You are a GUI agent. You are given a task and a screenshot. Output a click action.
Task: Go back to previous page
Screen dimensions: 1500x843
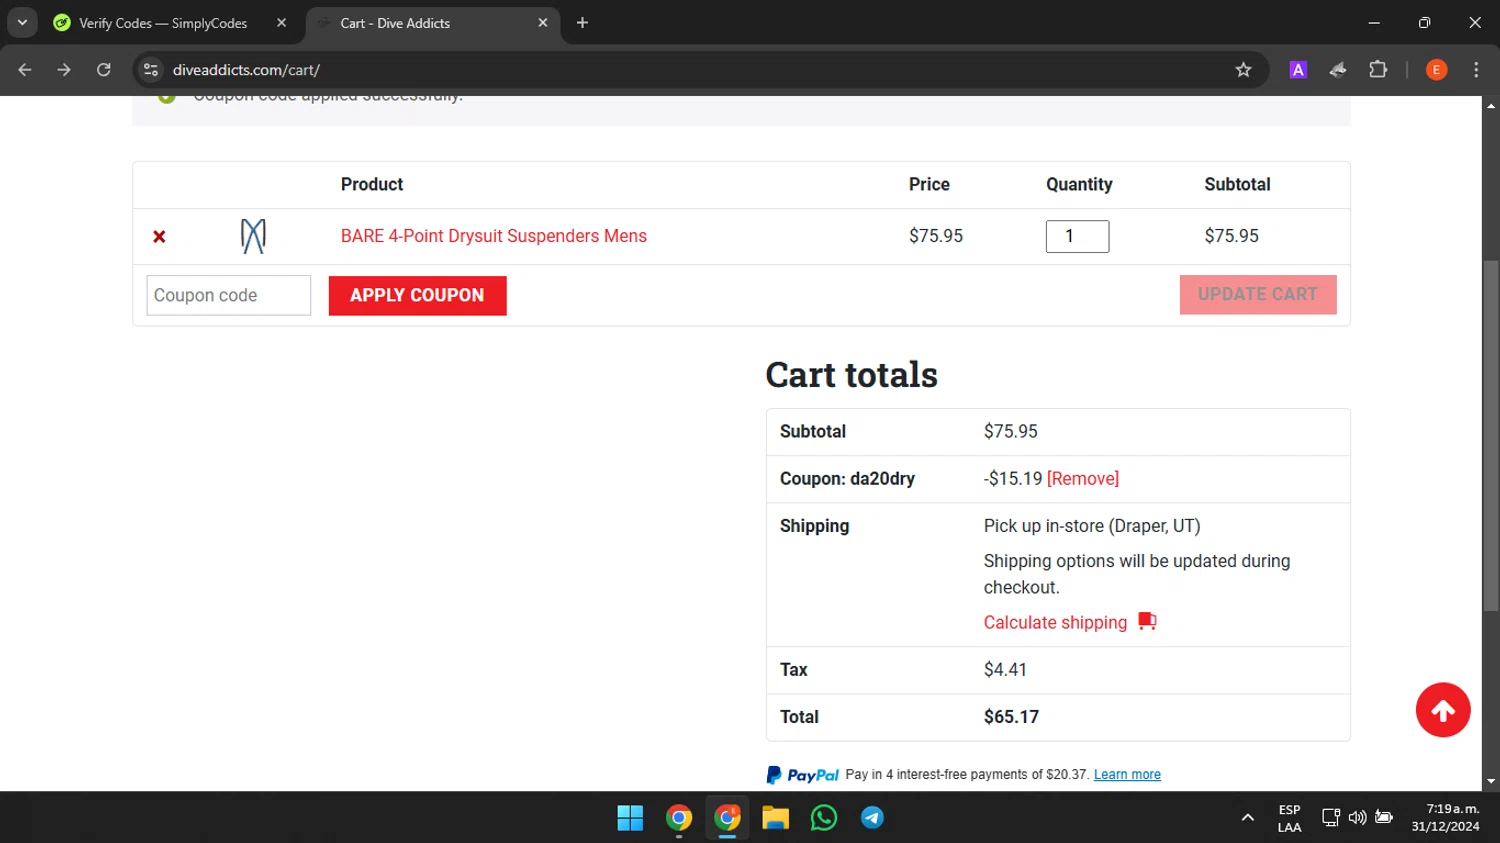click(25, 70)
